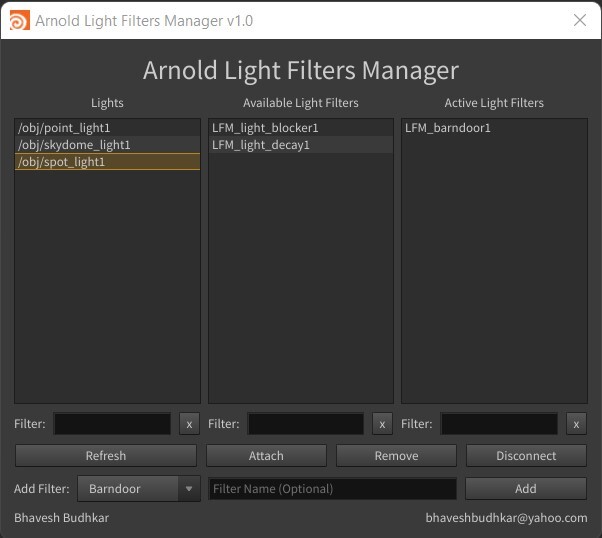
Task: Clear the Lights filter with x
Action: coord(189,424)
